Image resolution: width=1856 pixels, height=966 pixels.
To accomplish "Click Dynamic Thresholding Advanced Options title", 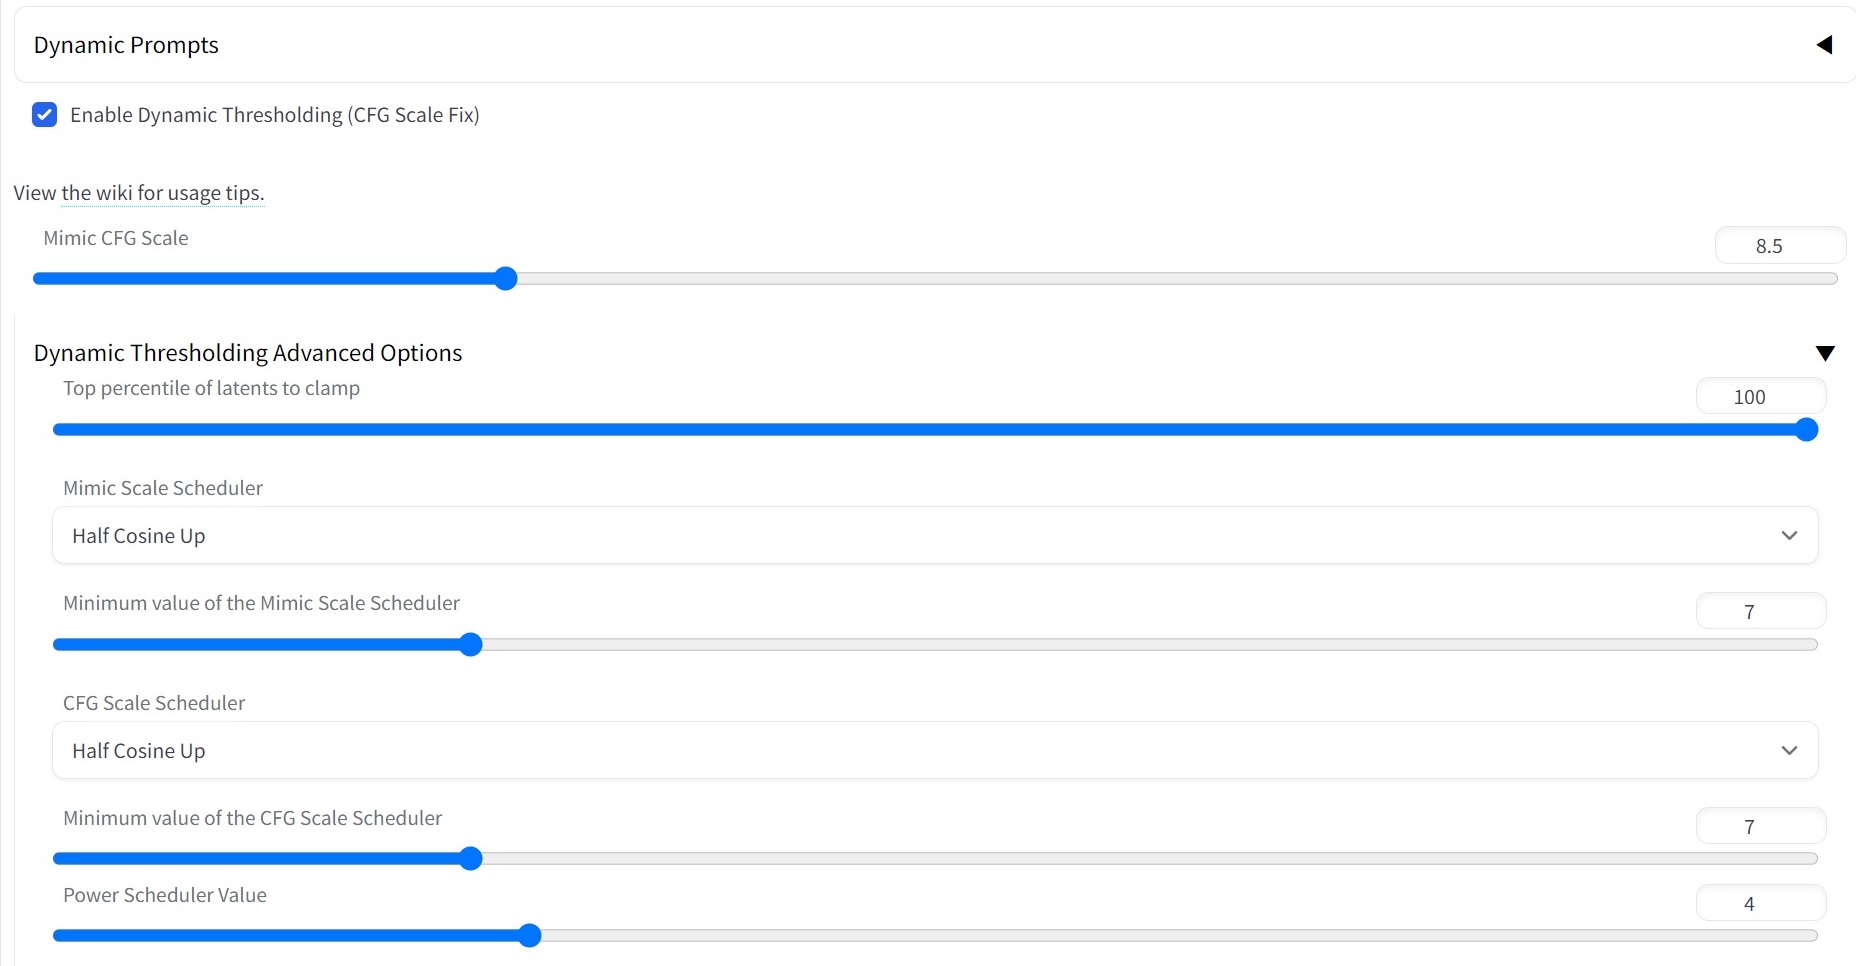I will coord(248,353).
